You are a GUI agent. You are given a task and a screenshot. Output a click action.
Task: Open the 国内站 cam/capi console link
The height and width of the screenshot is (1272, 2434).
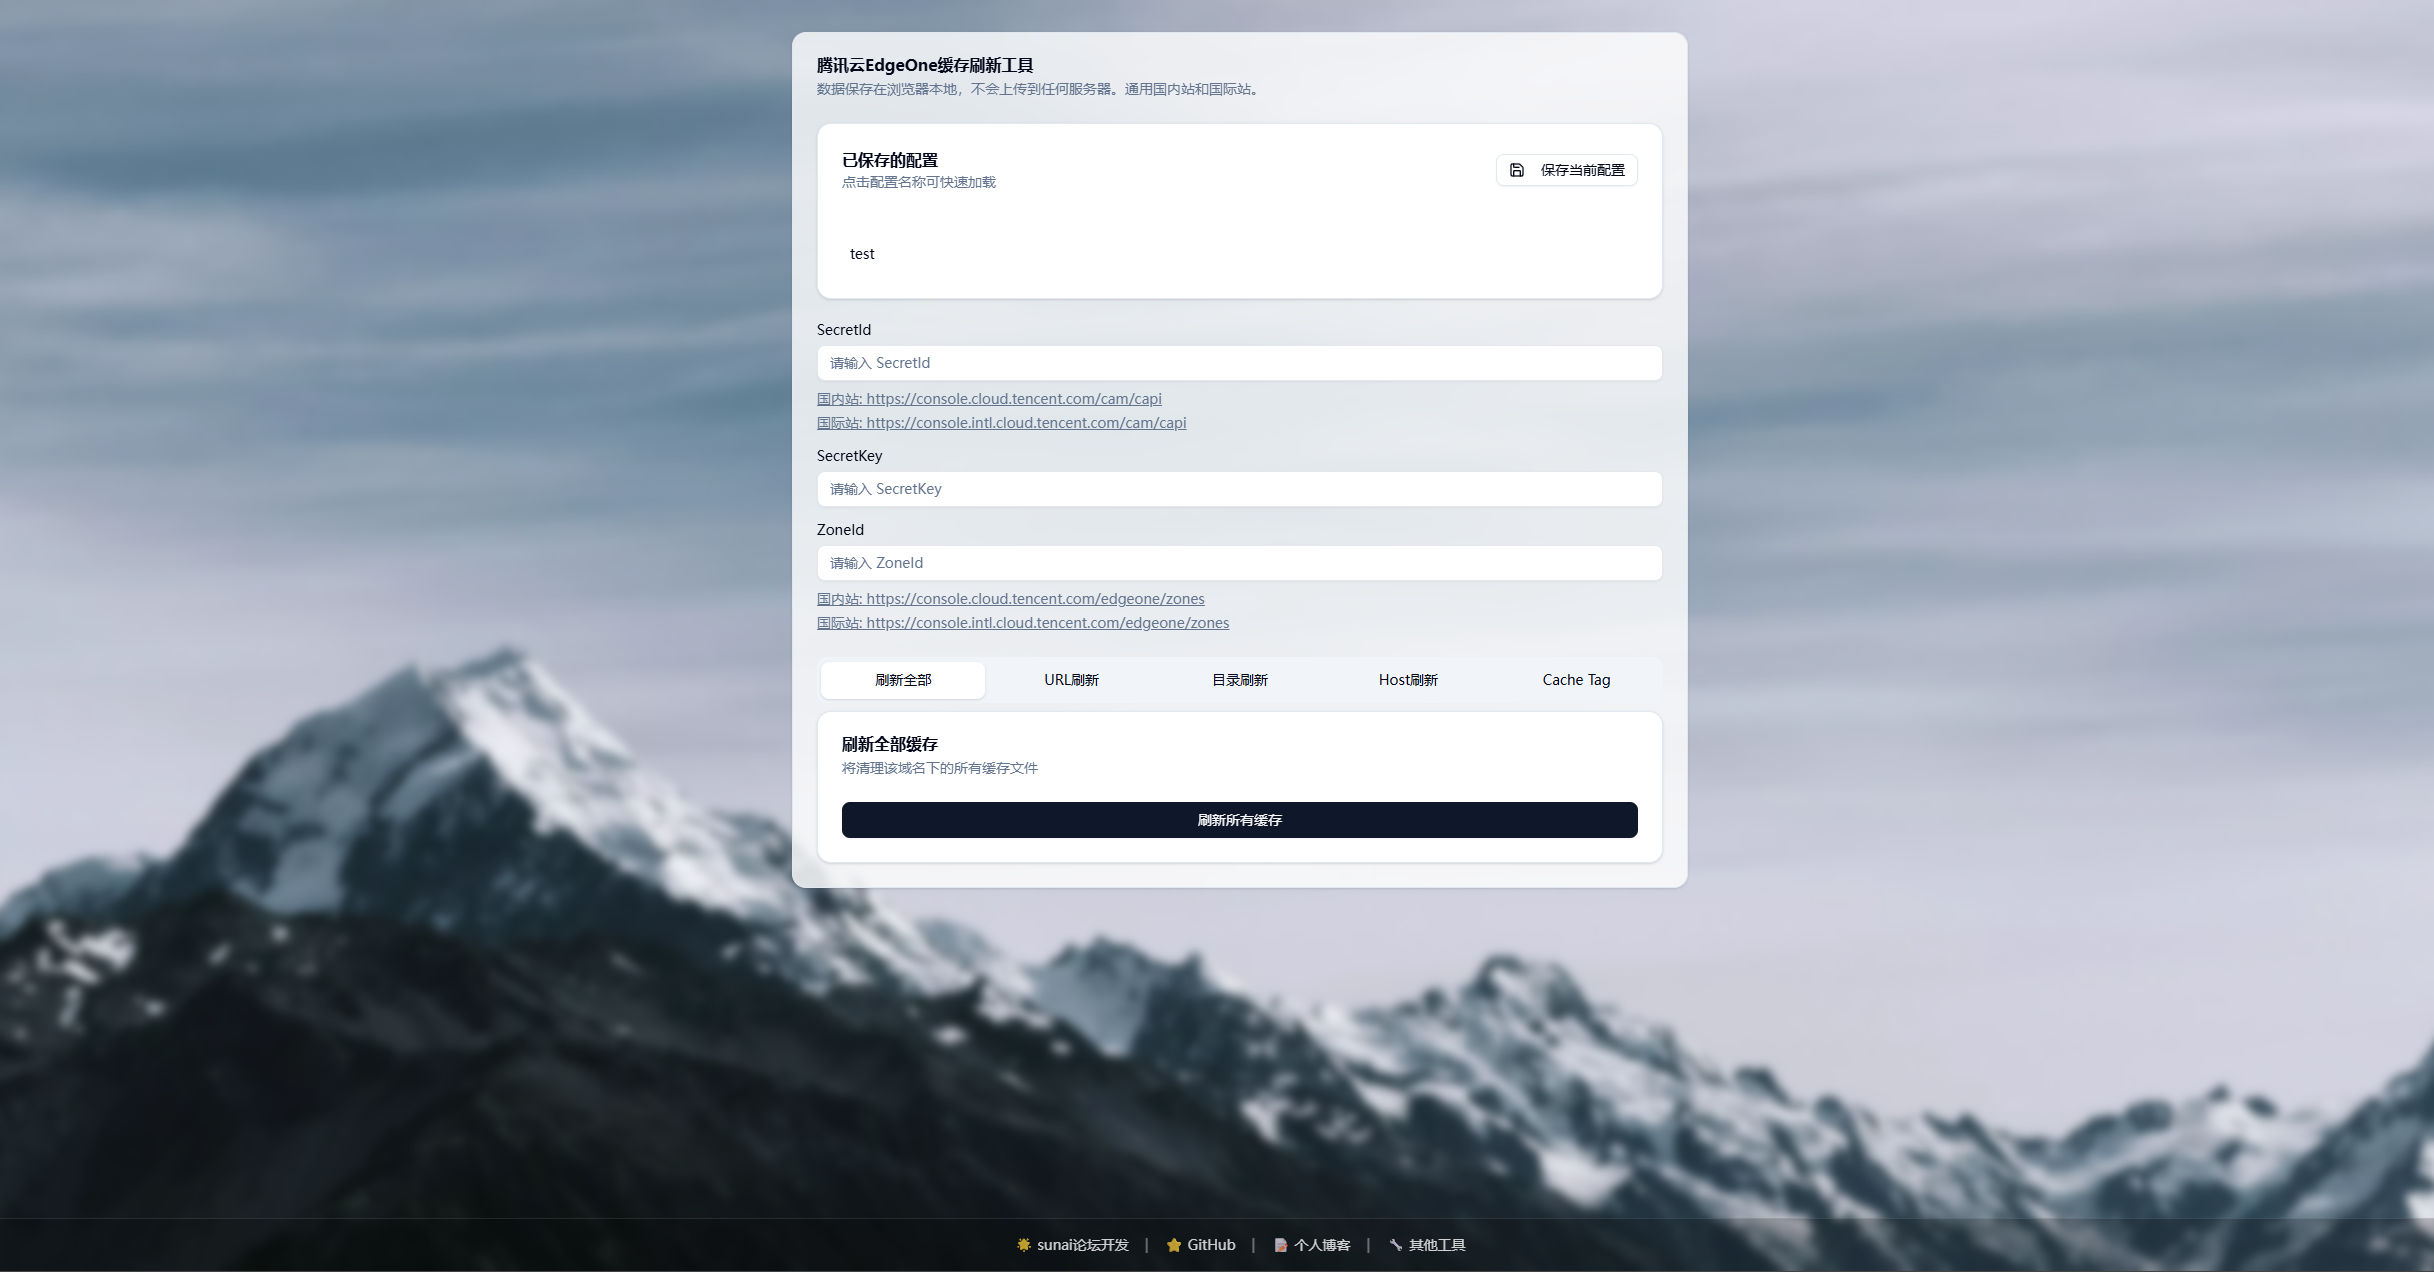pos(989,399)
